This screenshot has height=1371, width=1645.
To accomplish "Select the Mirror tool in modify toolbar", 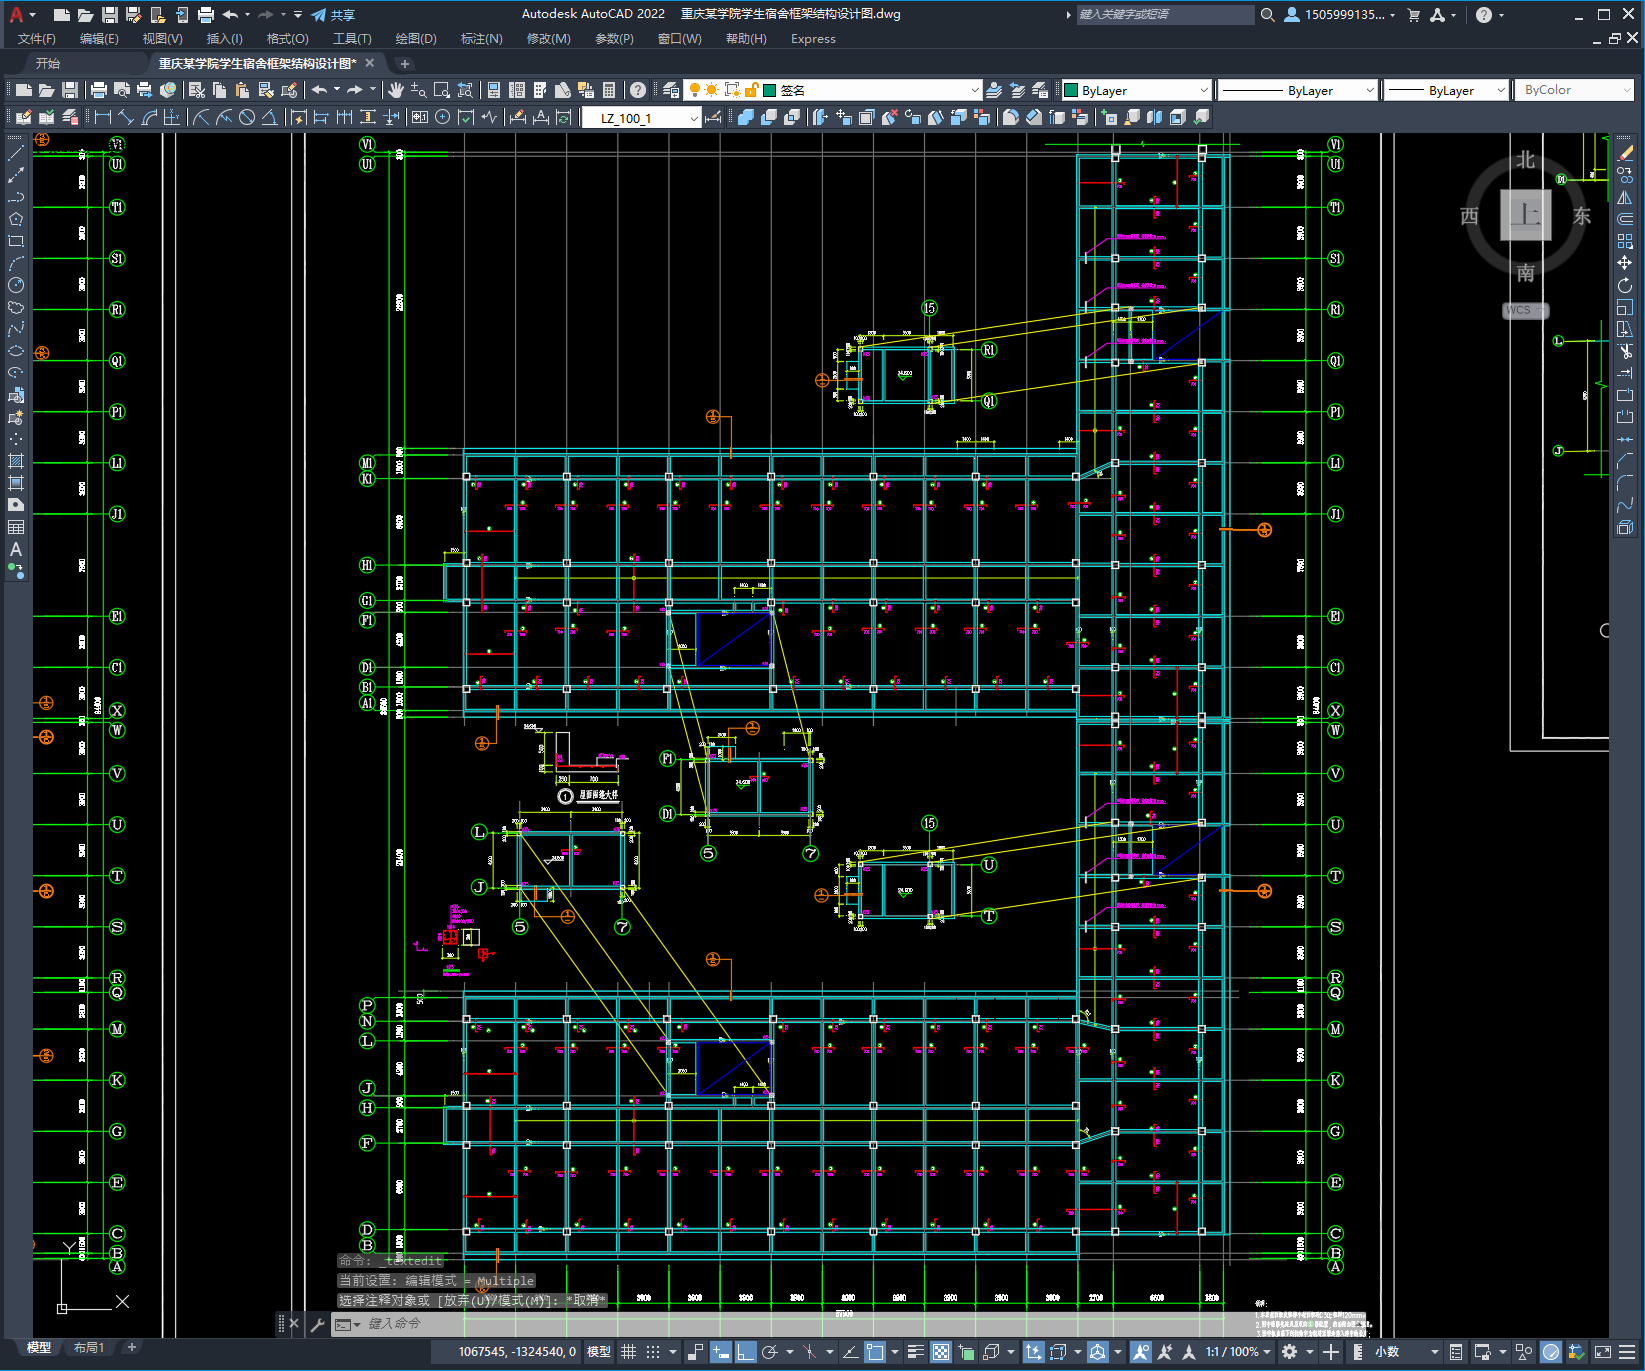I will coord(1625,197).
